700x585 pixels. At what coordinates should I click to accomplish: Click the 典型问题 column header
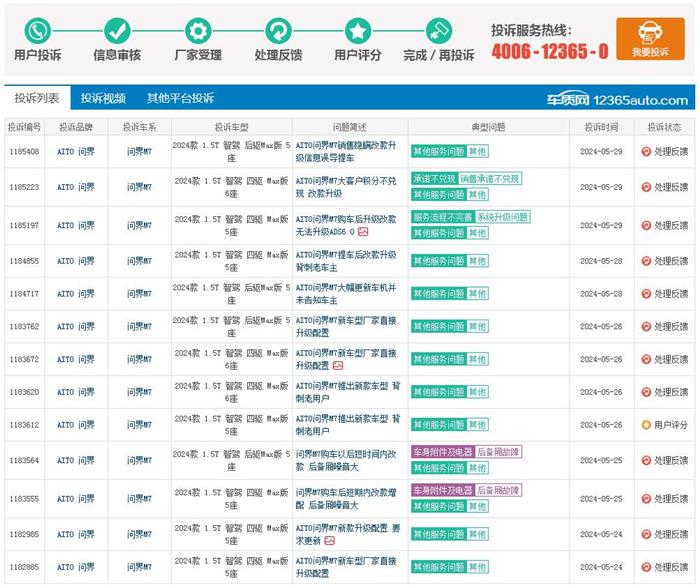click(488, 127)
